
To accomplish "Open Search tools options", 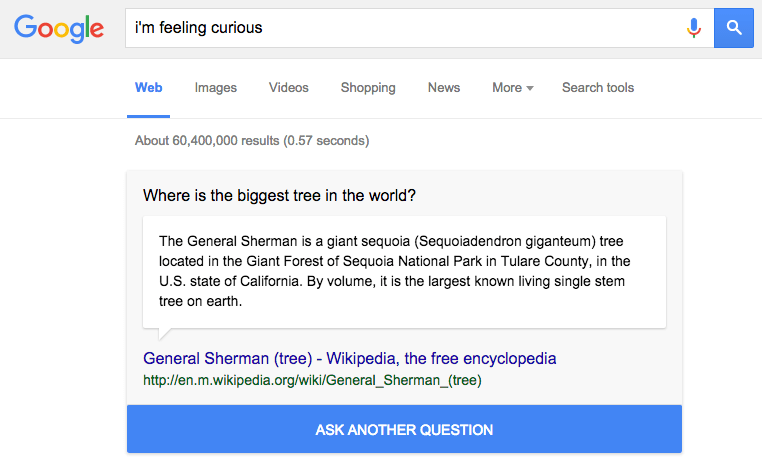I will [598, 88].
